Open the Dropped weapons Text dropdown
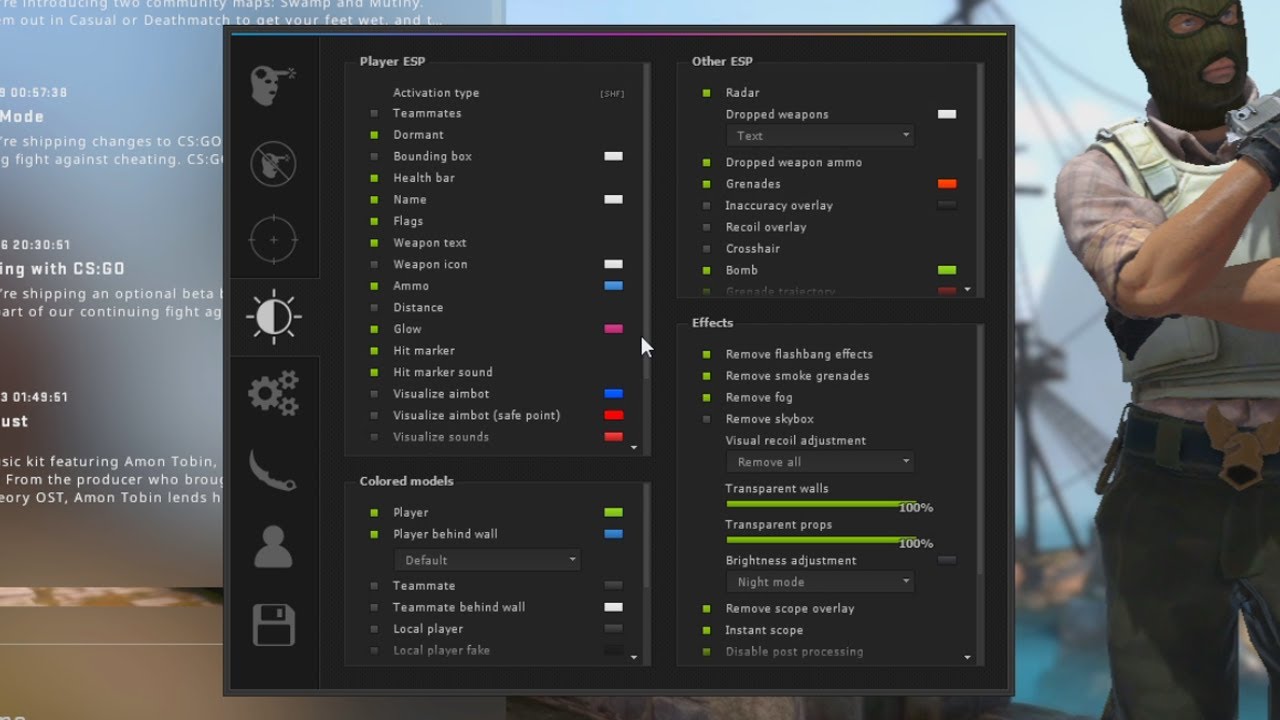 819,136
